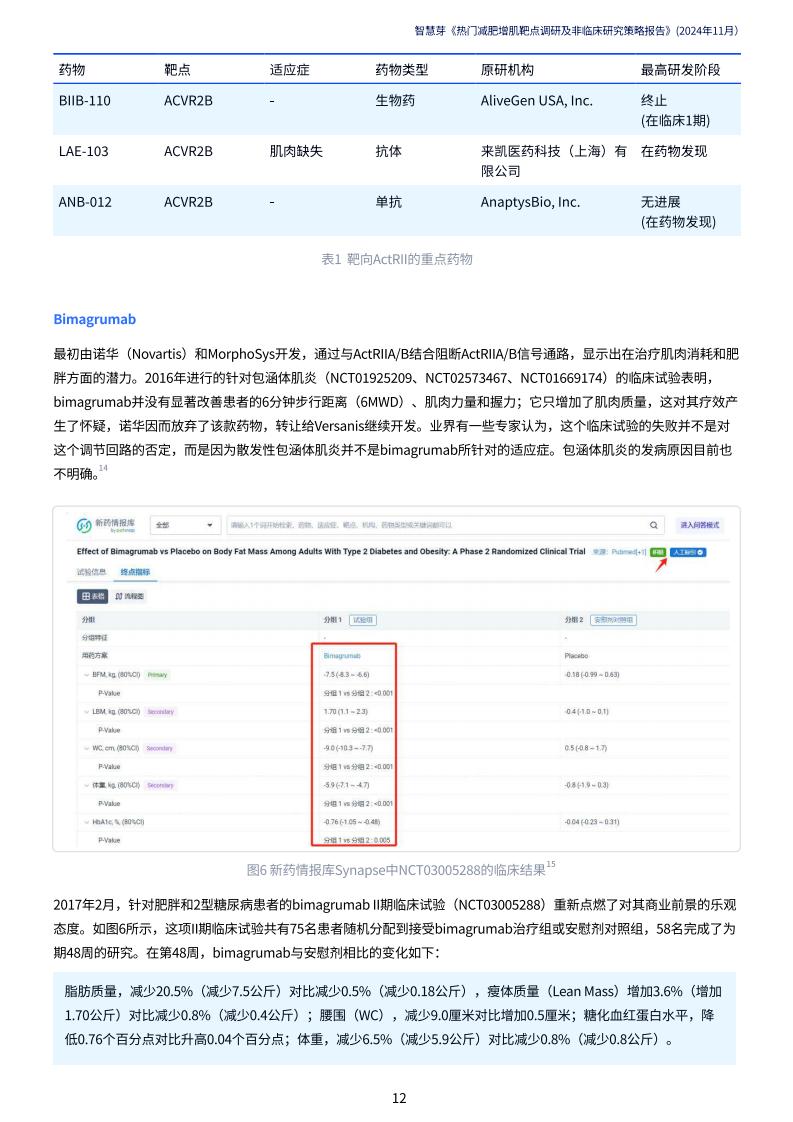Click the 原研机构 column header
This screenshot has width=793, height=1122.
click(507, 70)
